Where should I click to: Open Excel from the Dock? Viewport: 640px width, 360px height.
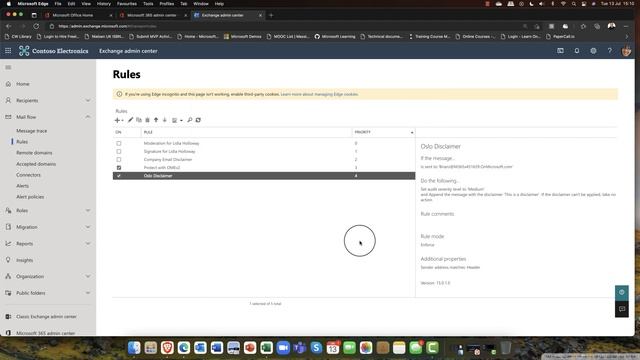pos(267,348)
